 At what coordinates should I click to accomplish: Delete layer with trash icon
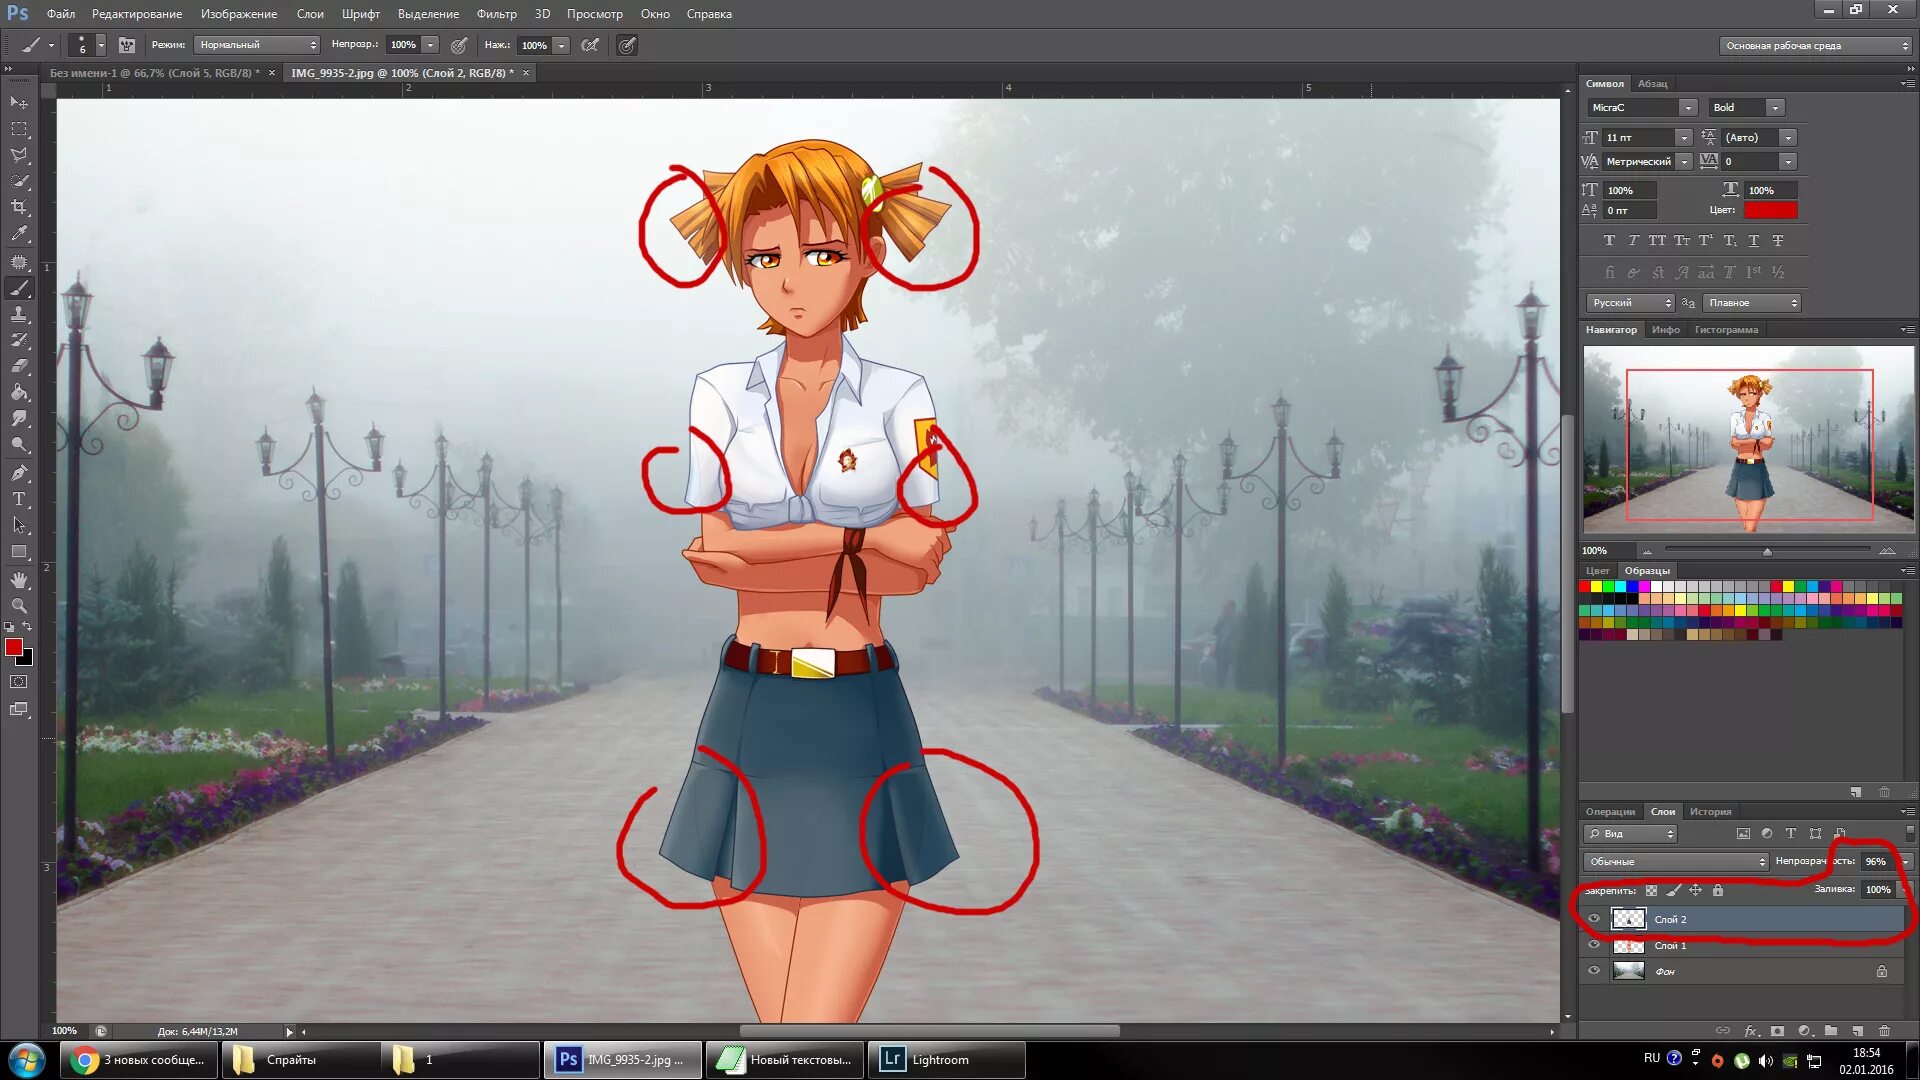1884,1031
